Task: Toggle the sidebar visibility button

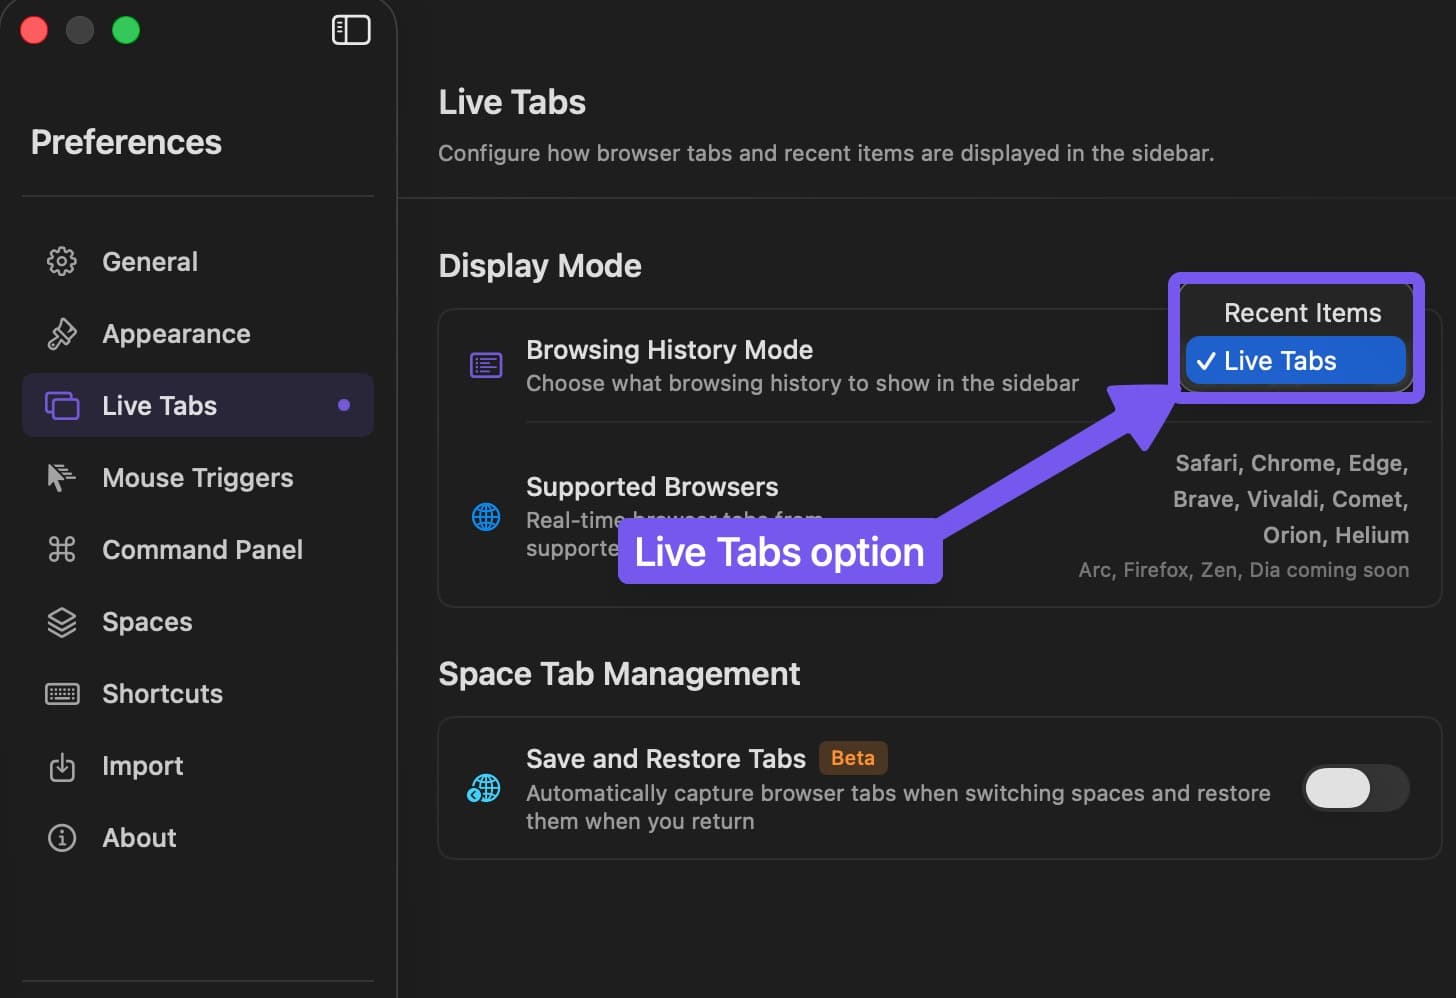Action: pyautogui.click(x=351, y=30)
